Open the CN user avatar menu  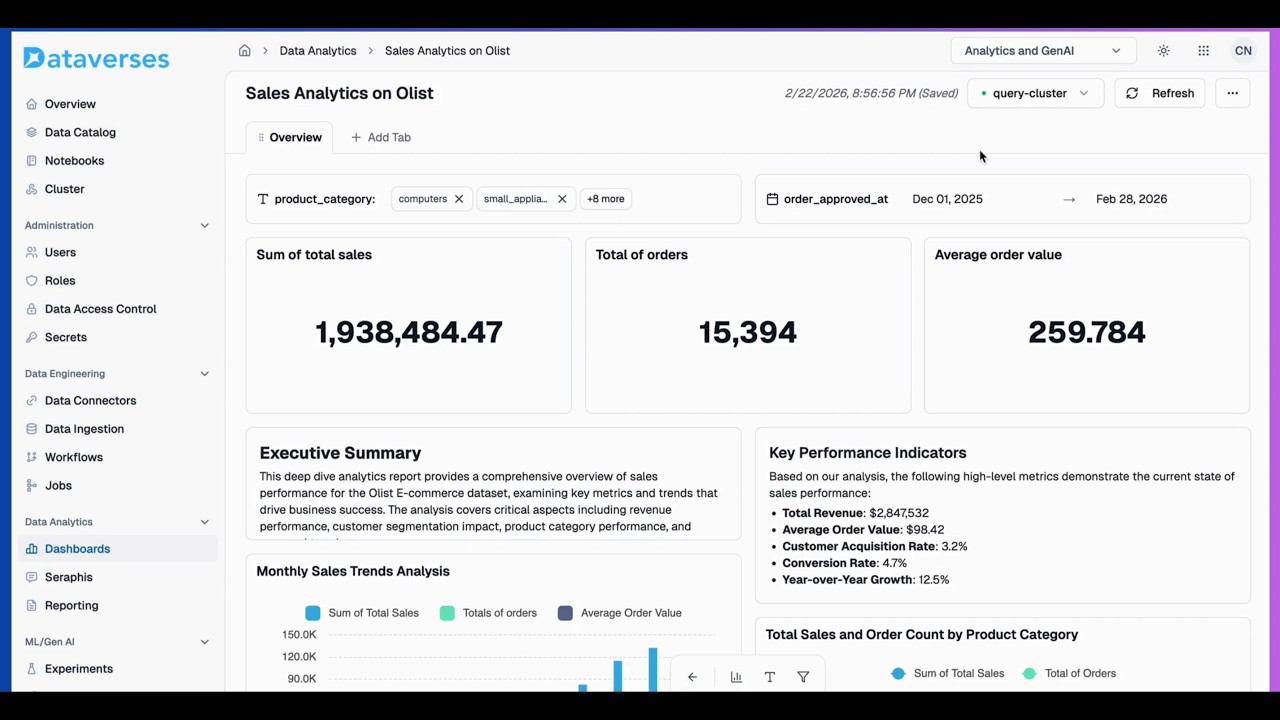pyautogui.click(x=1243, y=51)
